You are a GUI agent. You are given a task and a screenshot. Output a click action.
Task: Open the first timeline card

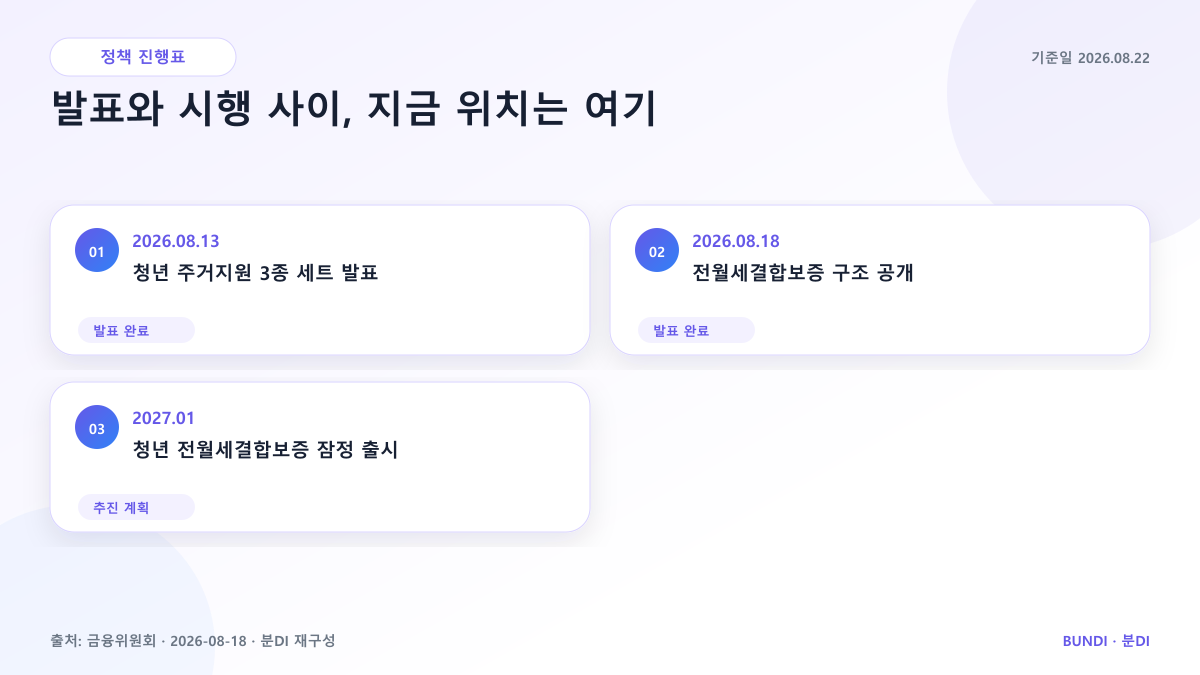pyautogui.click(x=320, y=280)
